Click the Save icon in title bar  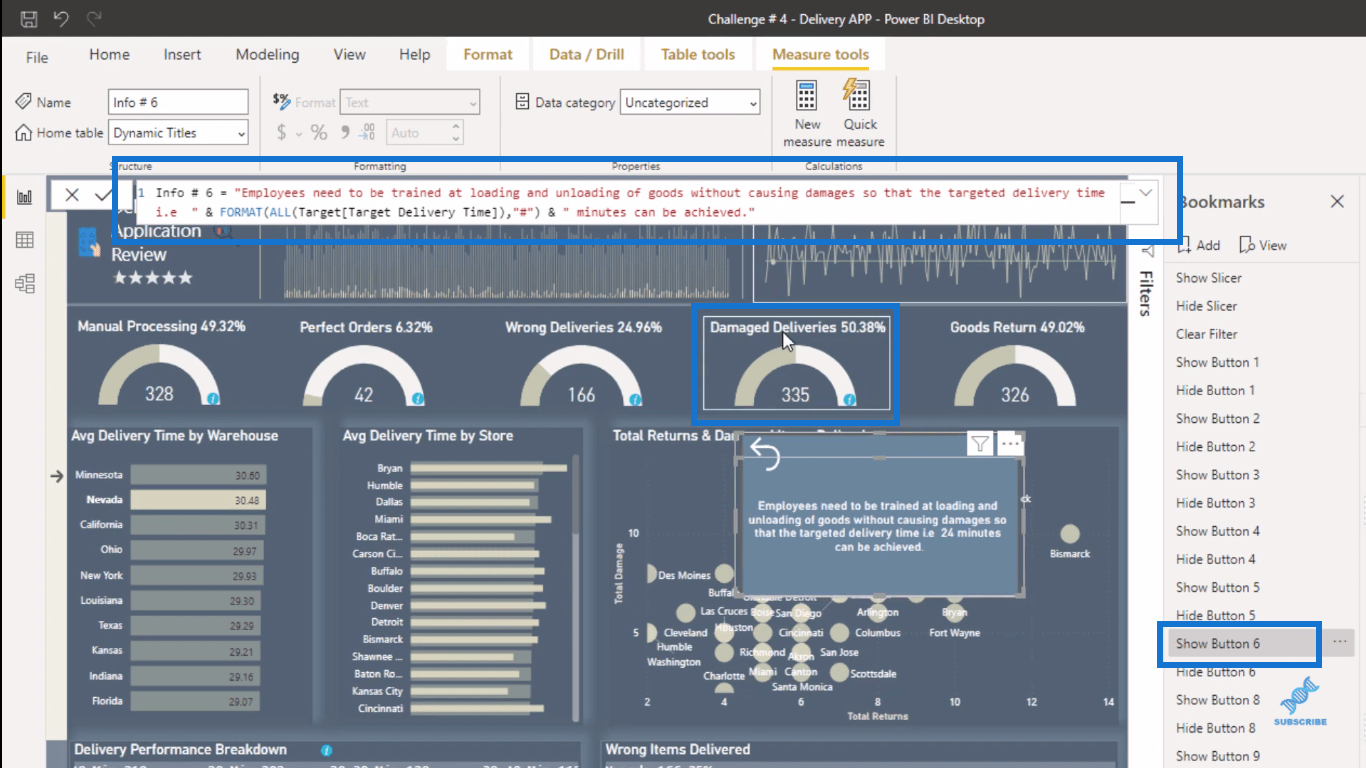click(29, 19)
